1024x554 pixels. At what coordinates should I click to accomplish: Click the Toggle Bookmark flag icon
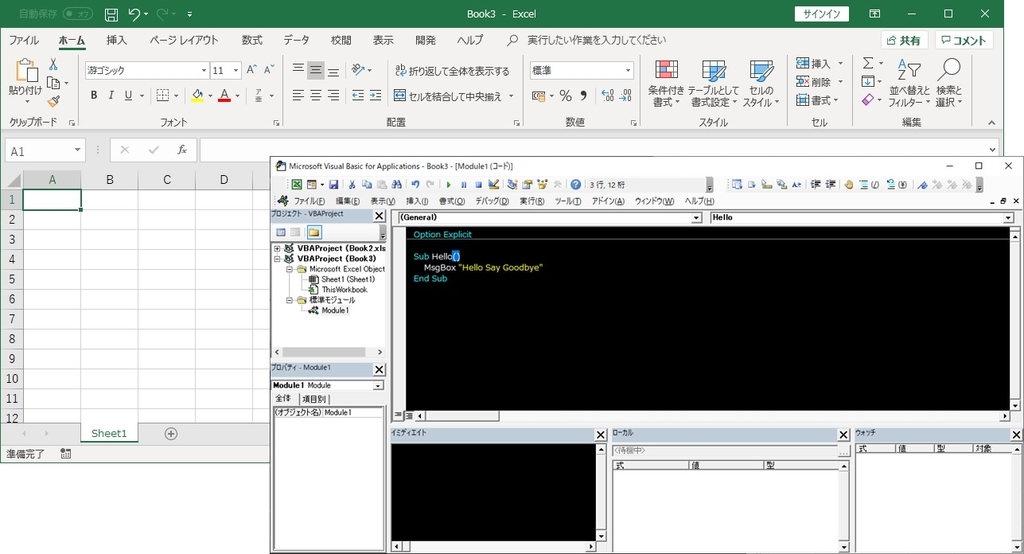[x=922, y=185]
